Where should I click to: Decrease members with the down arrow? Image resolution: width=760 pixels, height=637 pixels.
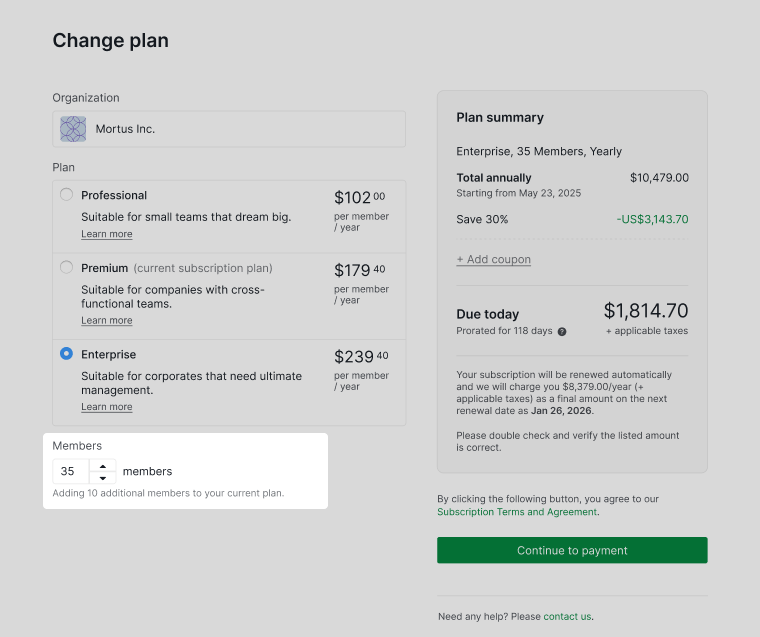pyautogui.click(x=103, y=478)
